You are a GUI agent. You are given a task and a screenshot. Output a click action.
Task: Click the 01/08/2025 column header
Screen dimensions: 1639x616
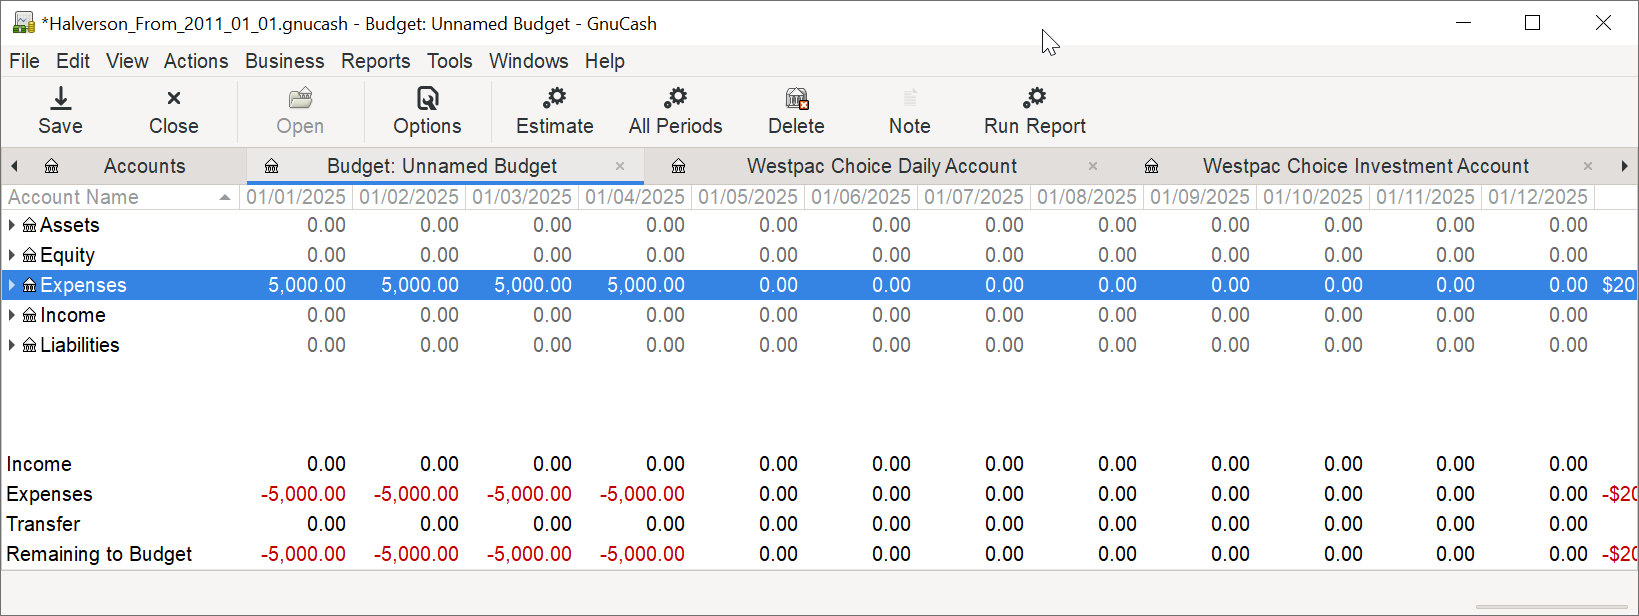(1087, 197)
